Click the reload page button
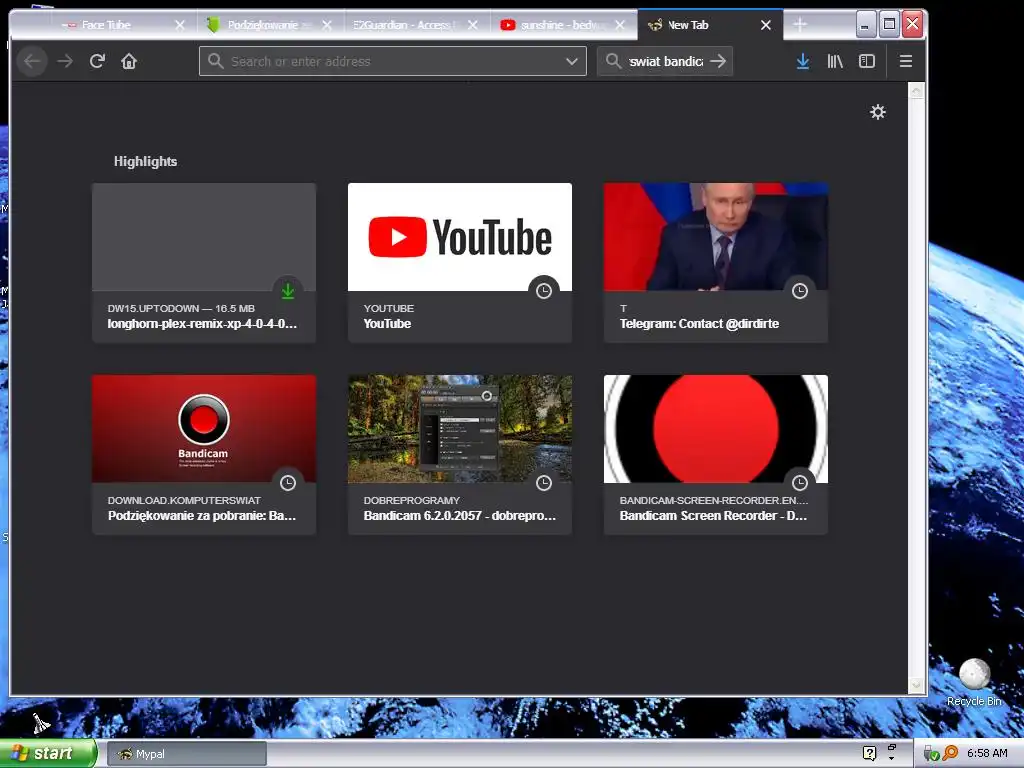 97,61
